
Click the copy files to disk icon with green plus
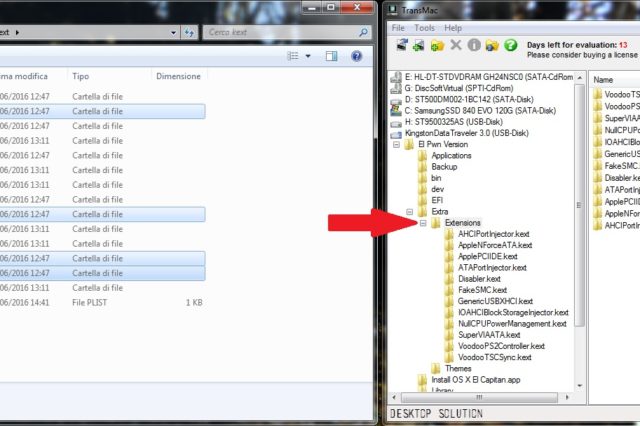pos(419,45)
